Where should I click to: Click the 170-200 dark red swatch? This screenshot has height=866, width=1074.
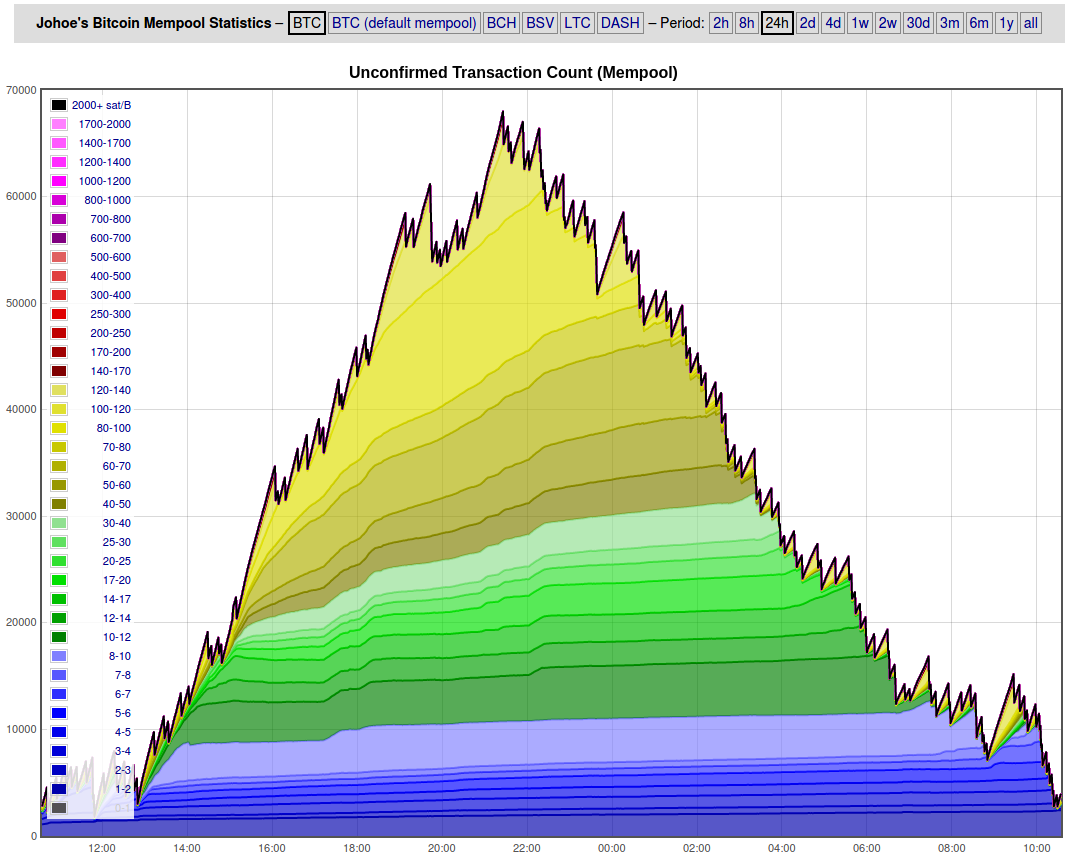tap(59, 352)
